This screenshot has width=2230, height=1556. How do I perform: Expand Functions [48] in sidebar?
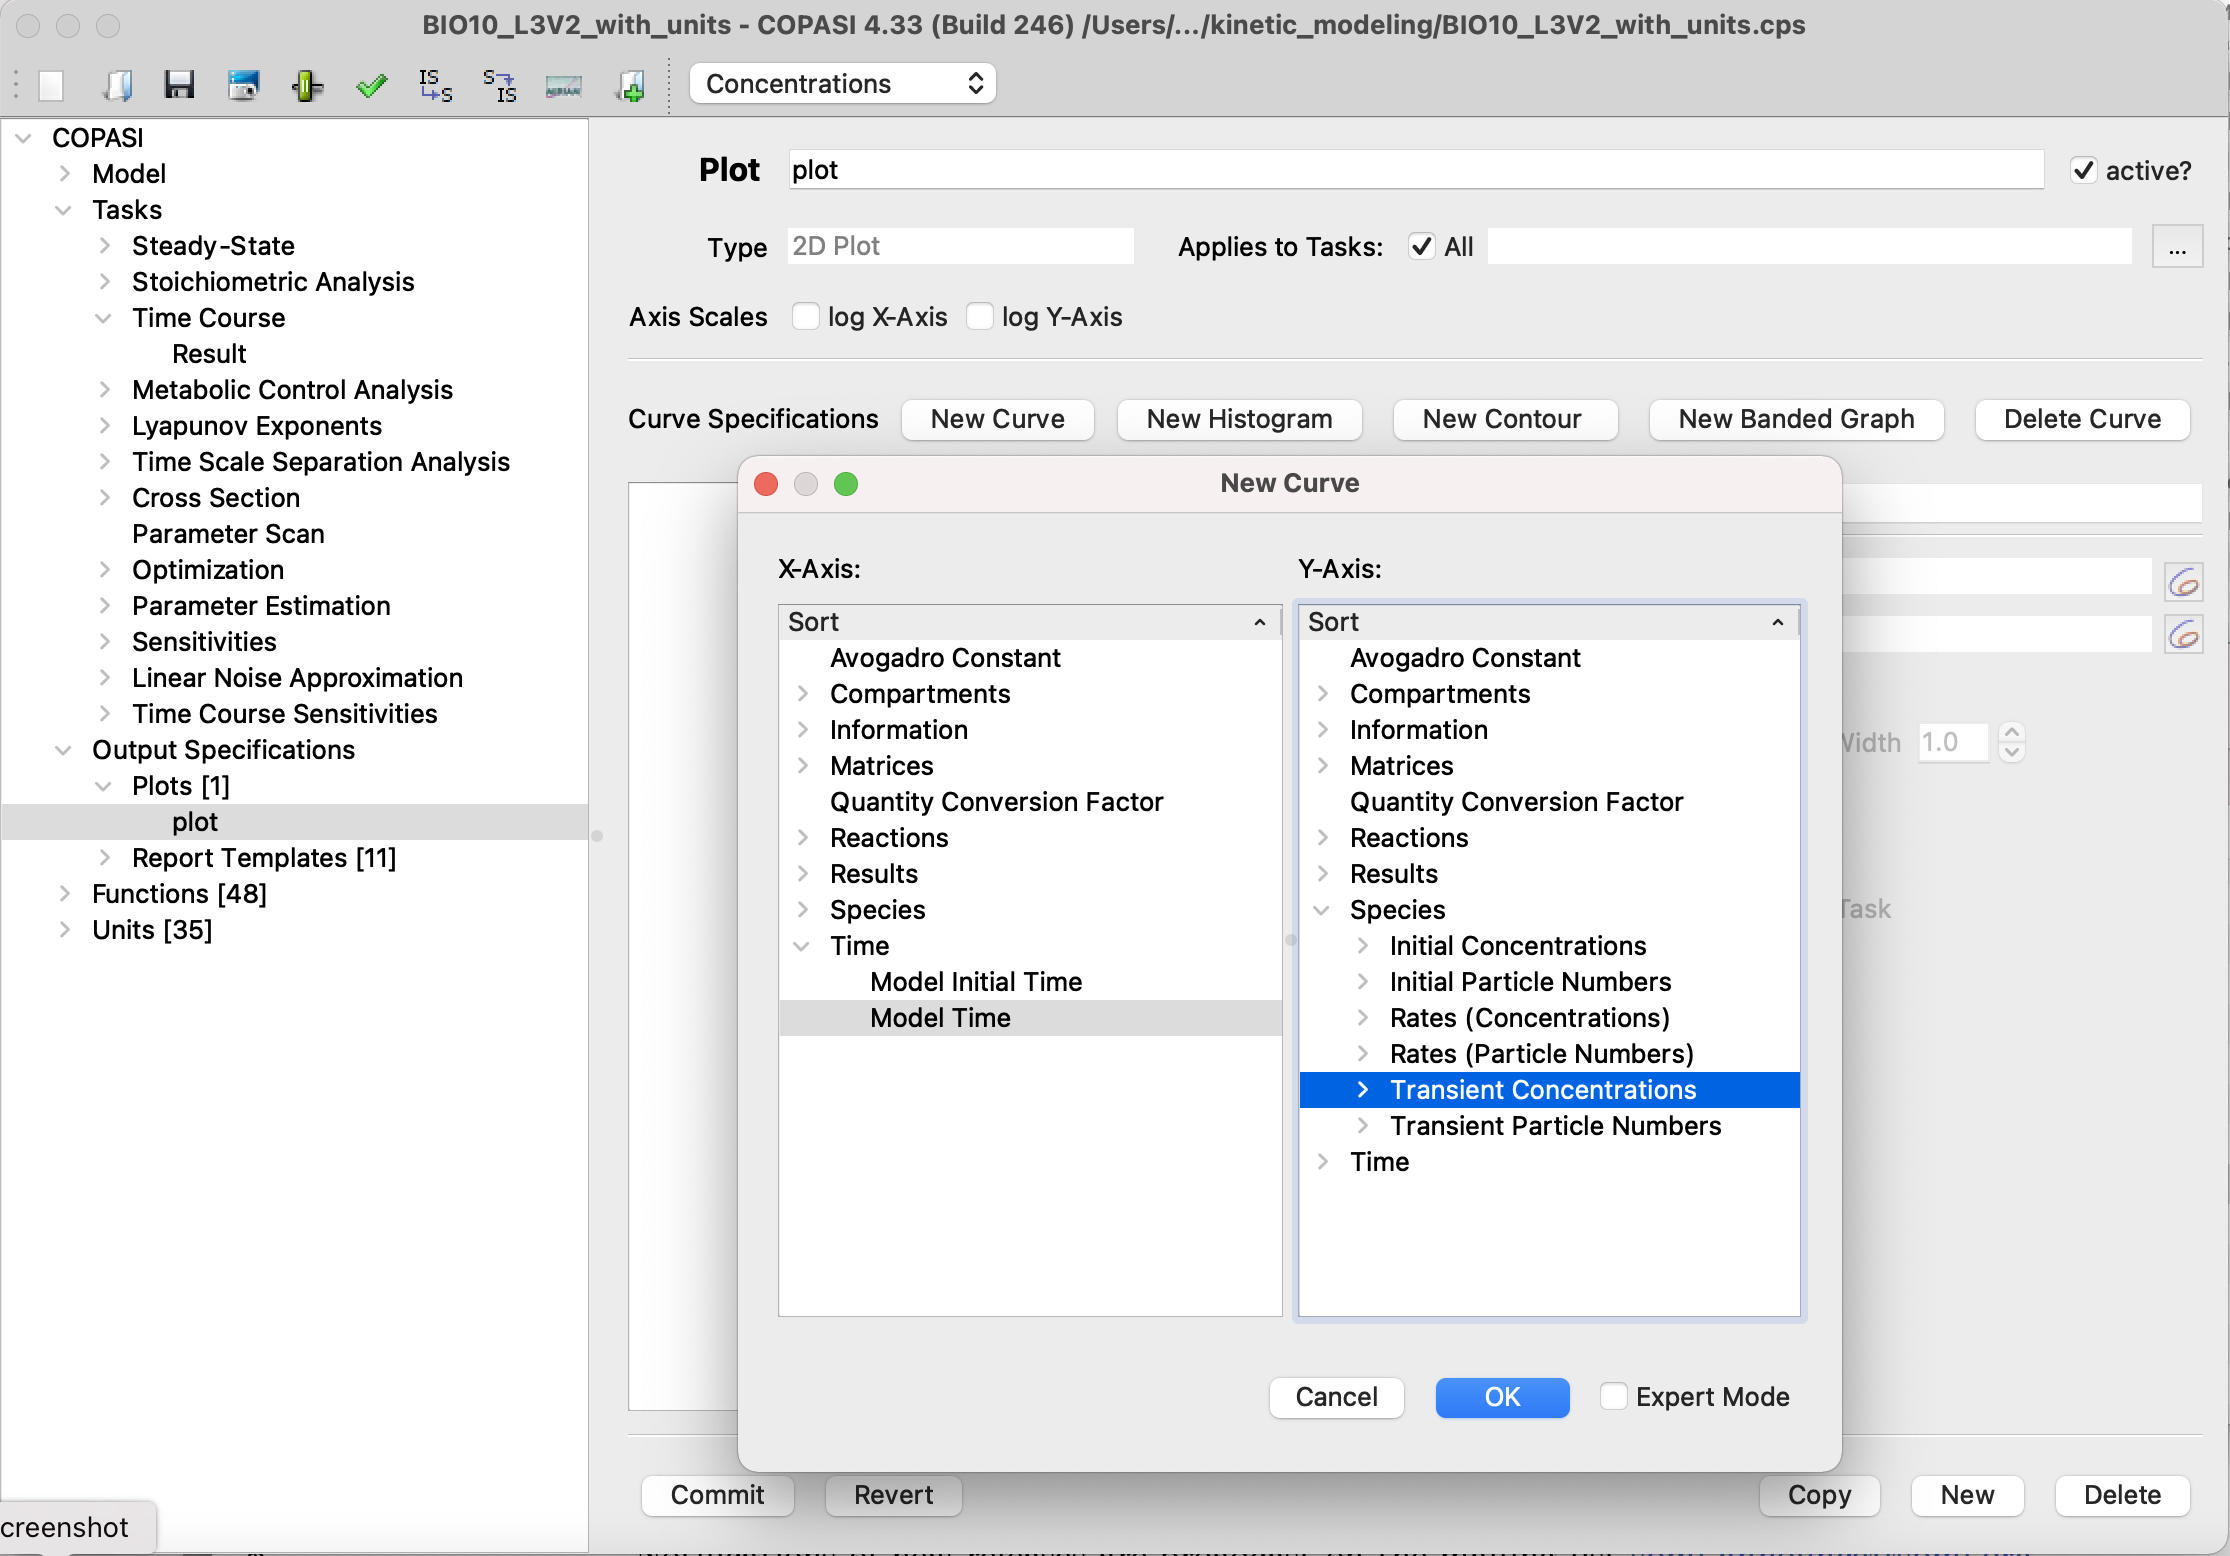click(x=64, y=894)
